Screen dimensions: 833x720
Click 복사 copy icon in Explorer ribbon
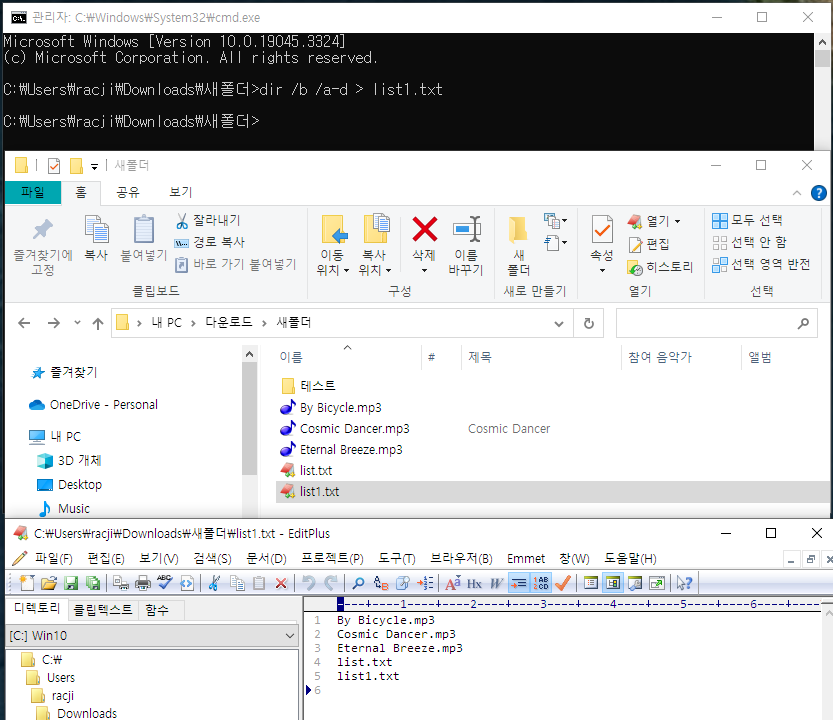point(97,230)
